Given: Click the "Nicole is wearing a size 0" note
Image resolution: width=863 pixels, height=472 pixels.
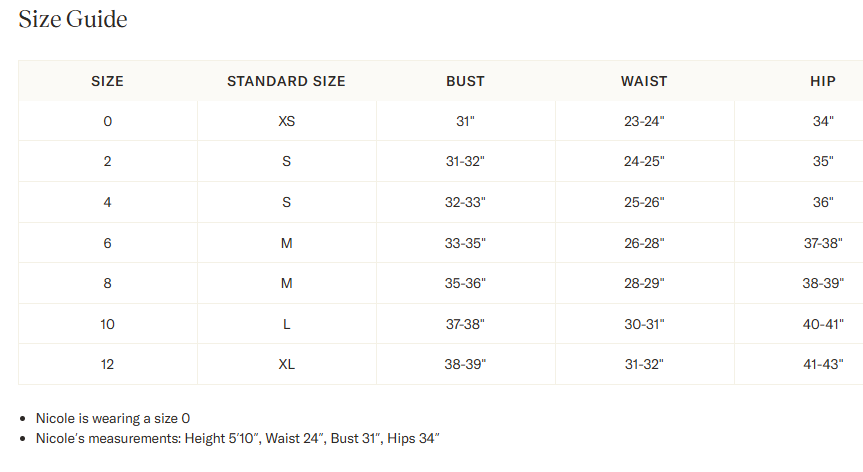Looking at the screenshot, I should 113,418.
